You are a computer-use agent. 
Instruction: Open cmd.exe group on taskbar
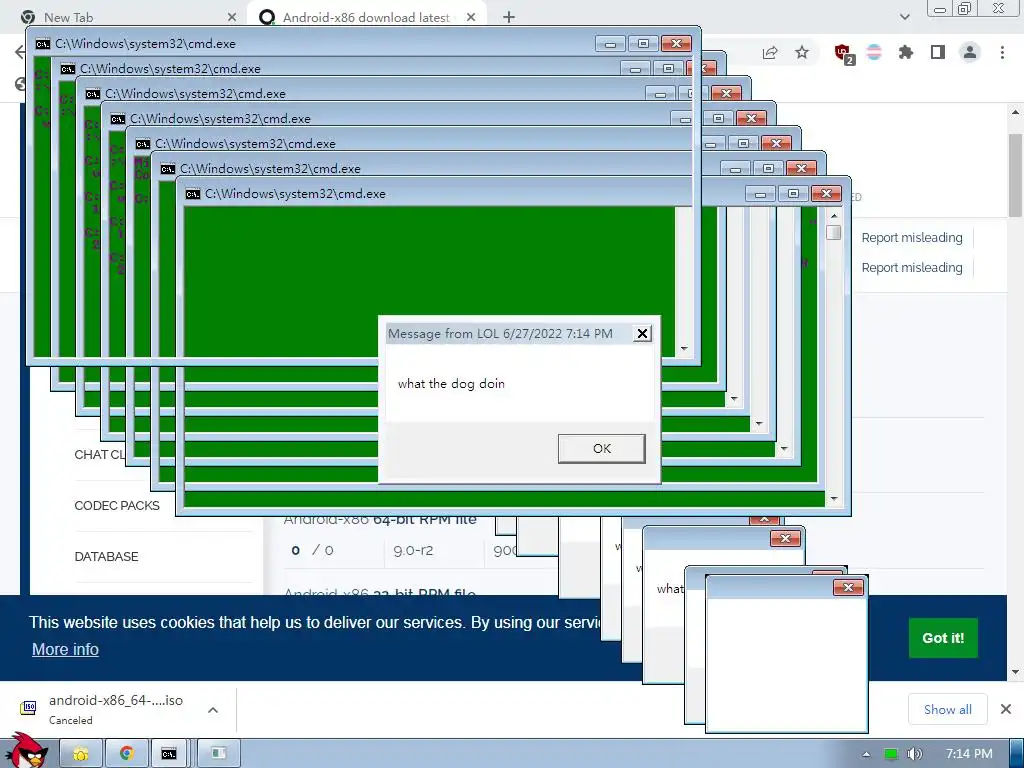tap(171, 754)
